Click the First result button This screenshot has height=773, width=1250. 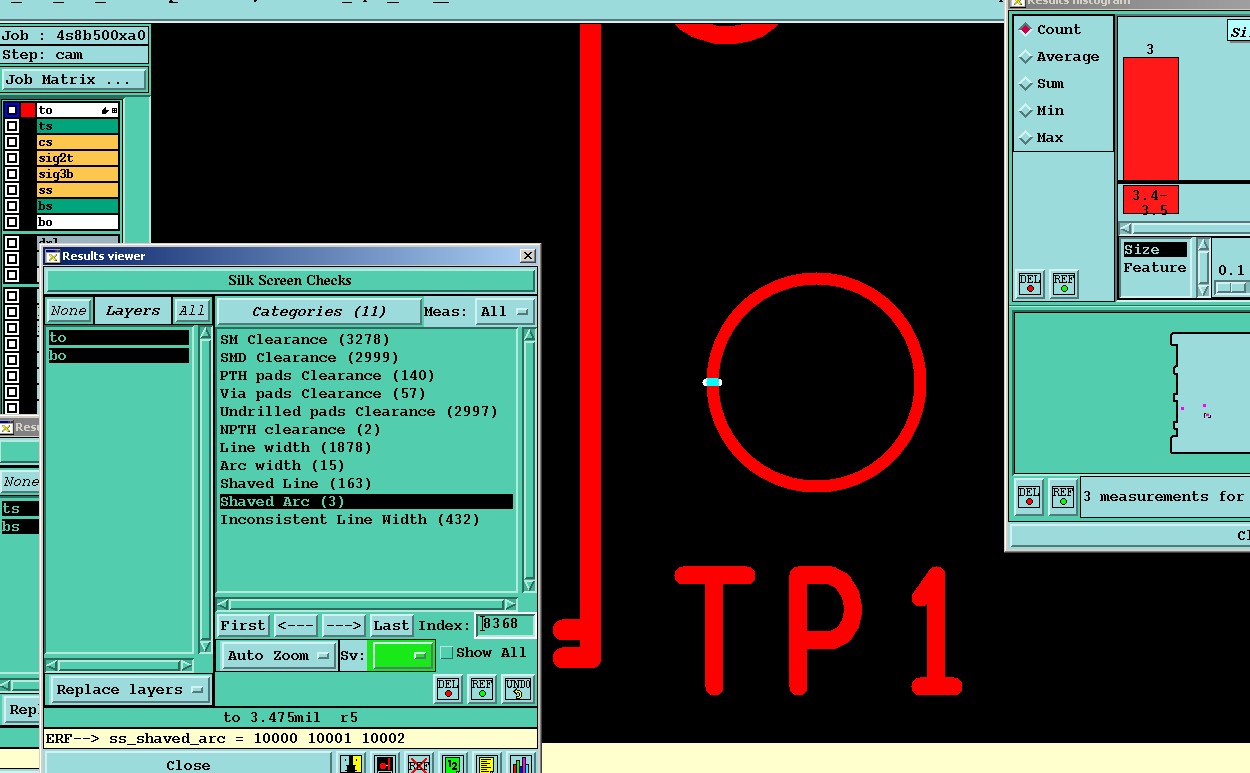pos(243,625)
